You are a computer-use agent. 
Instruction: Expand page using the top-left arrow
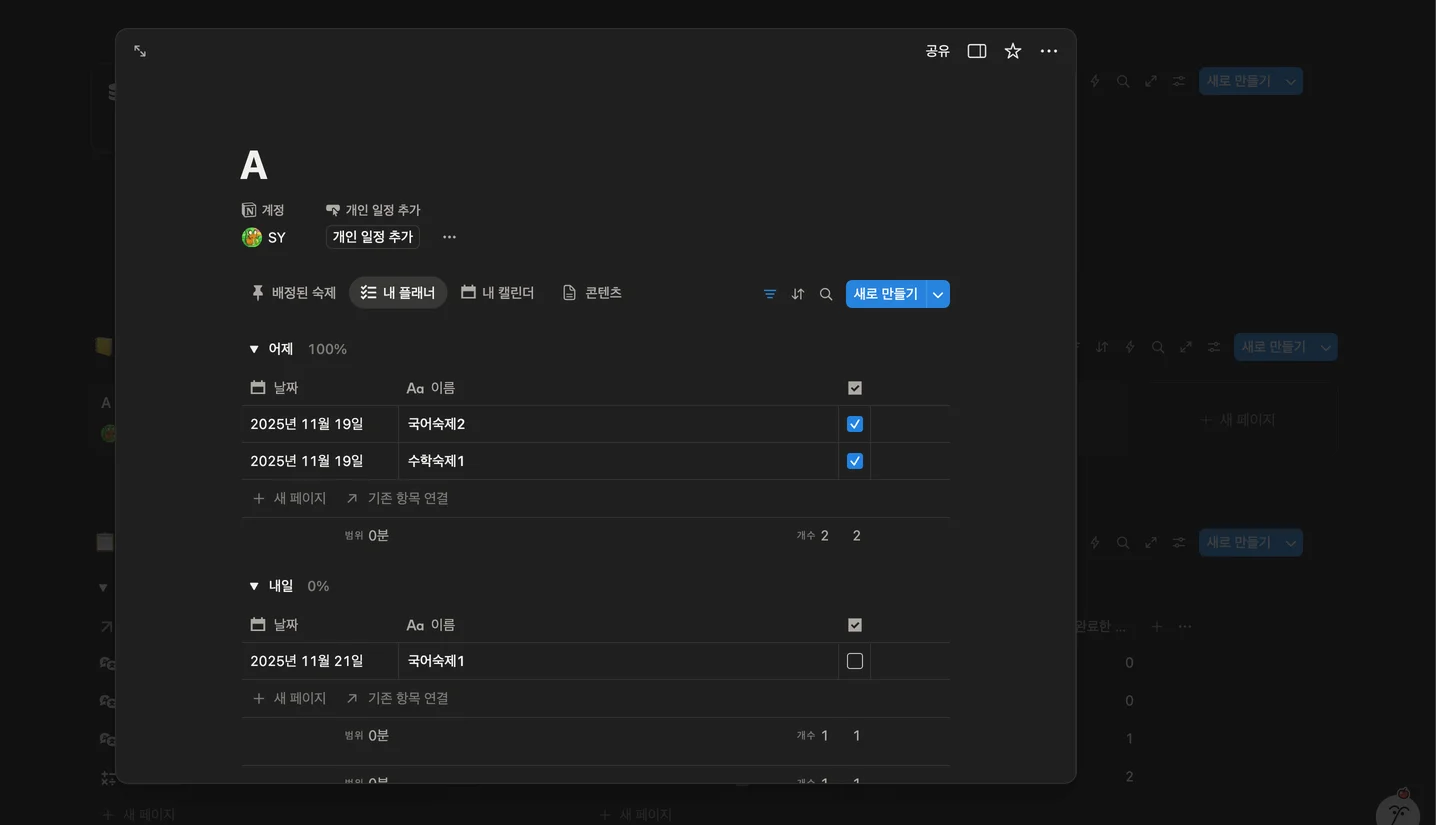click(139, 49)
